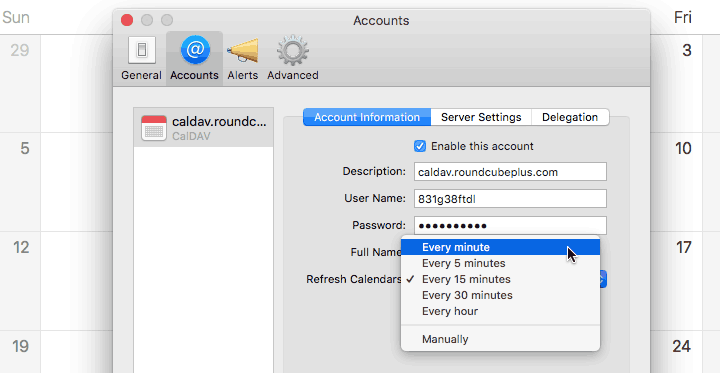Switch to Server Settings tab
720x373 pixels.
481,117
